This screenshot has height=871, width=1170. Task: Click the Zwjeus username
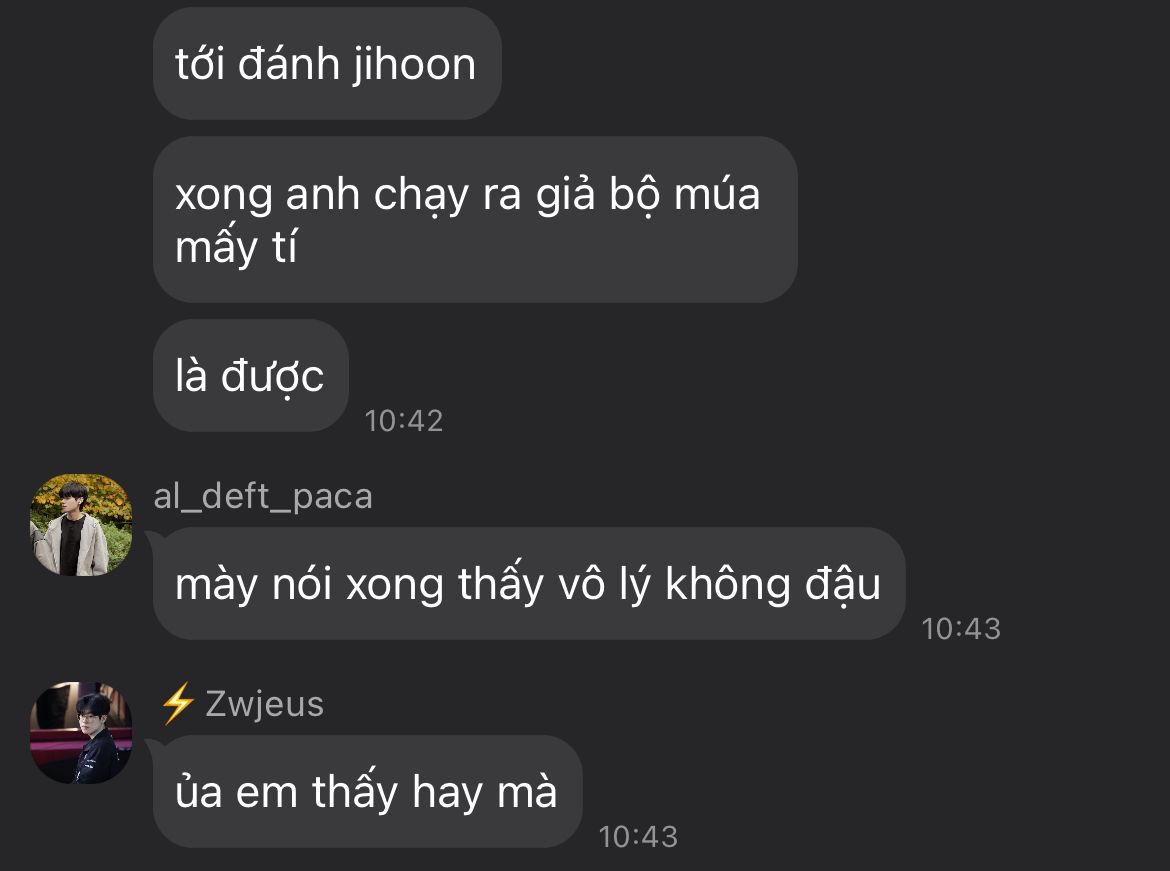[x=265, y=705]
